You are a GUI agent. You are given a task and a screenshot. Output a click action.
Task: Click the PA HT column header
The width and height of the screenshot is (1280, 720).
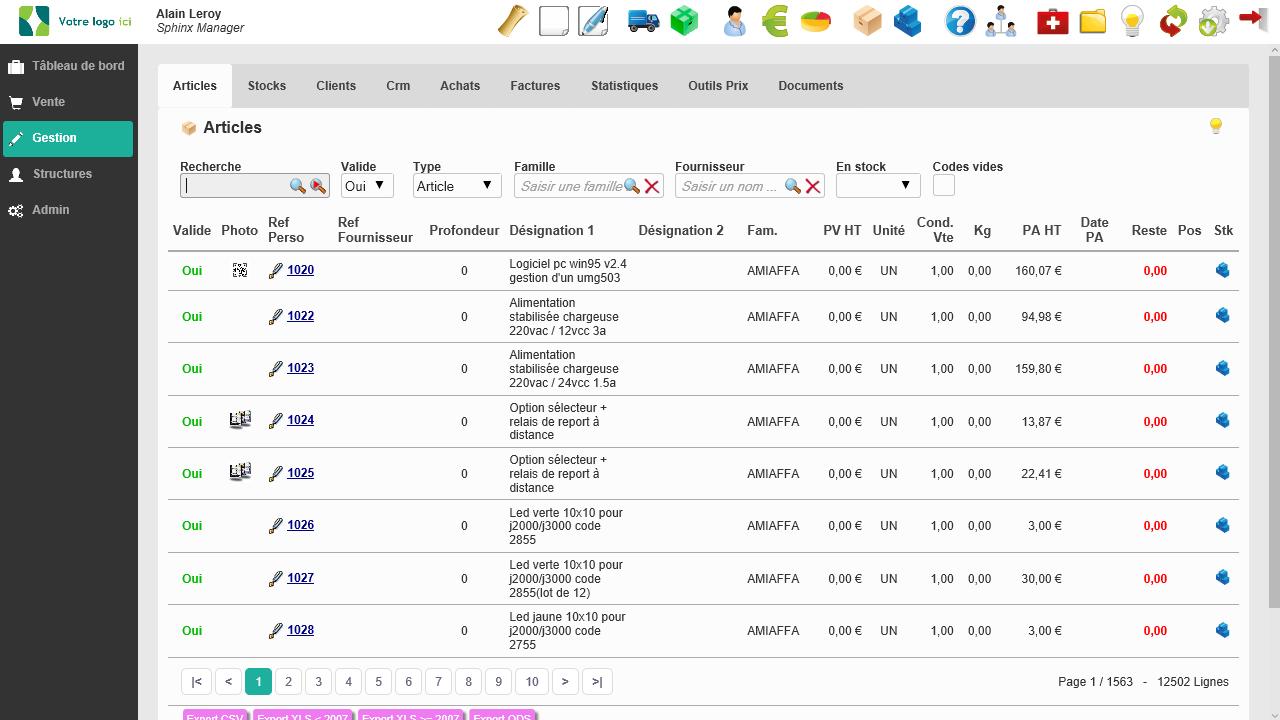point(1041,230)
